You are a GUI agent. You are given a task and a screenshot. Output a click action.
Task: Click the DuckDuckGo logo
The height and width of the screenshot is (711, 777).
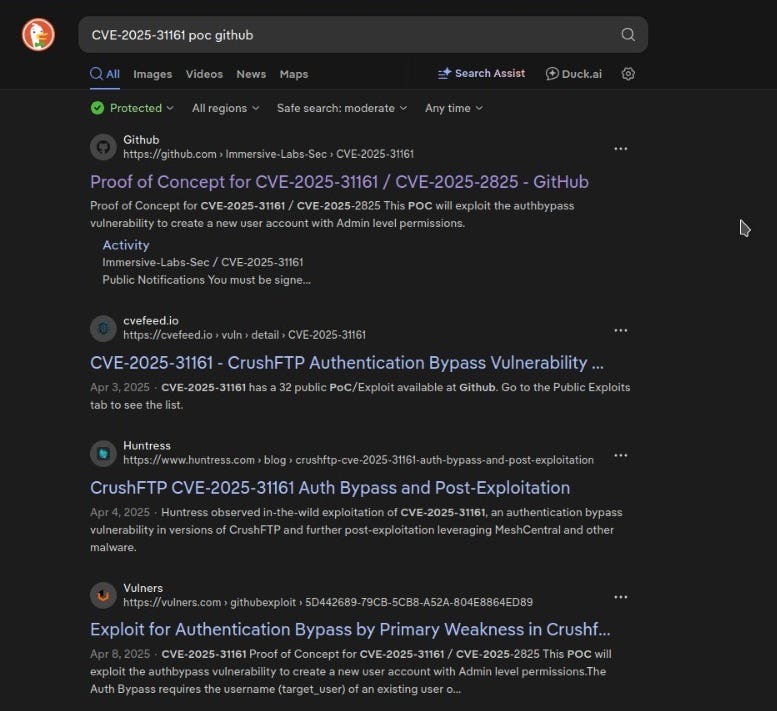coord(38,35)
